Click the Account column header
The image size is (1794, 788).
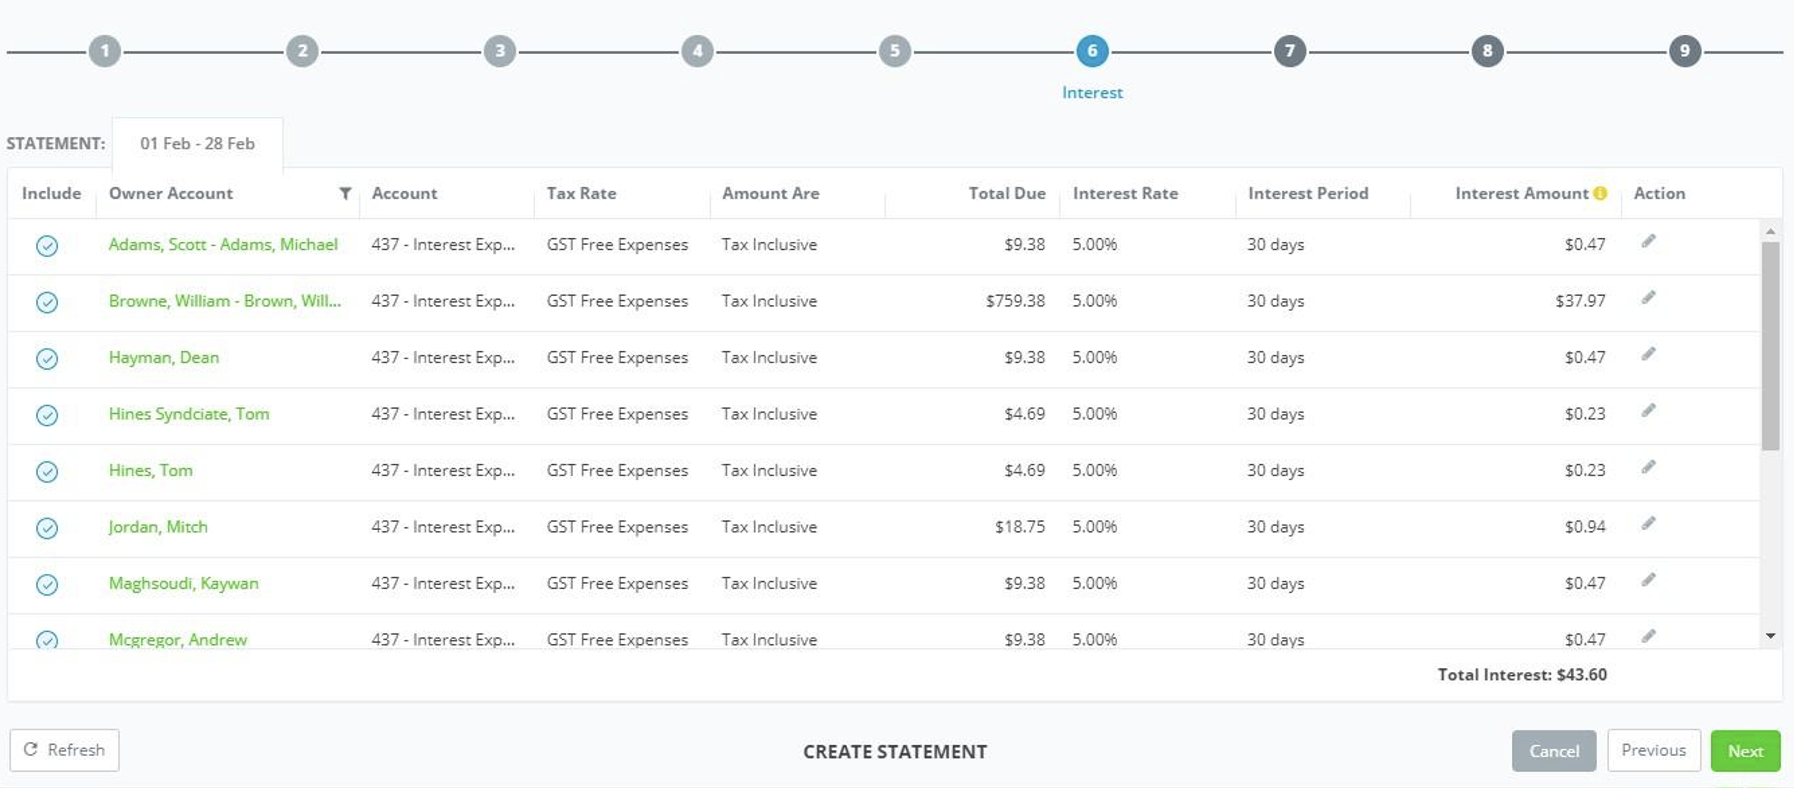404,193
